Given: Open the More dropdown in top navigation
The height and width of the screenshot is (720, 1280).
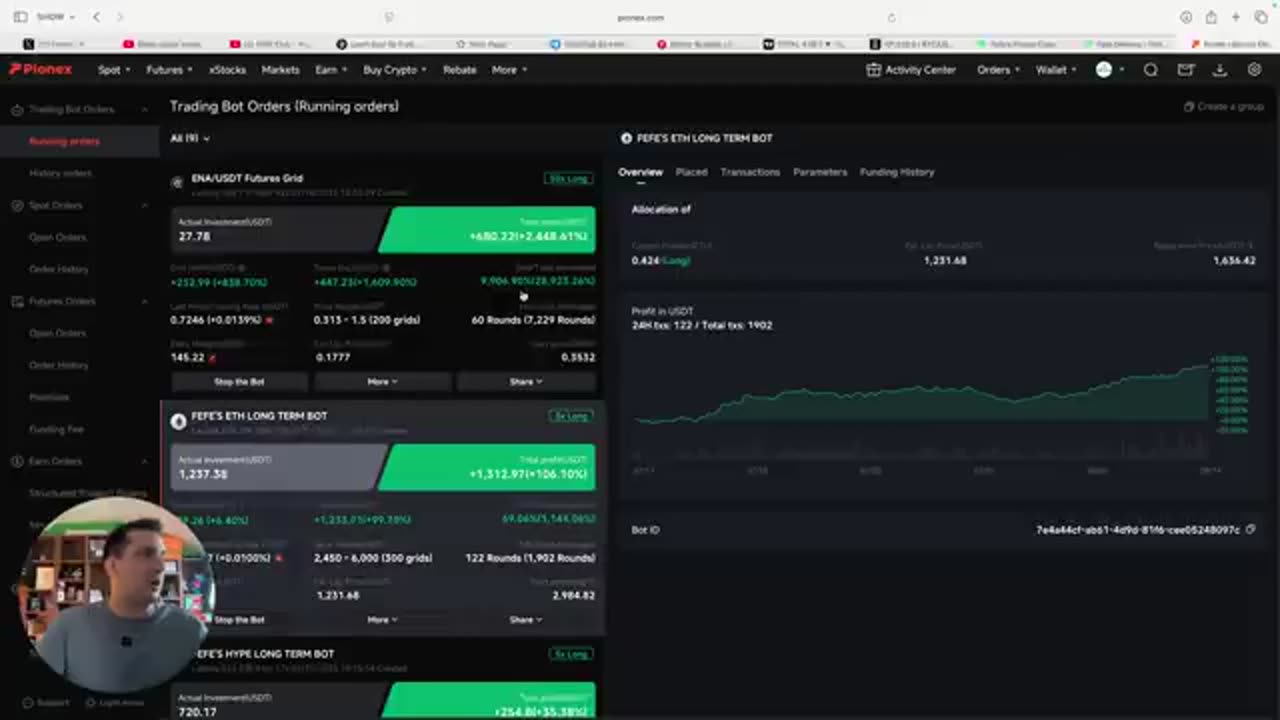Looking at the screenshot, I should 510,70.
